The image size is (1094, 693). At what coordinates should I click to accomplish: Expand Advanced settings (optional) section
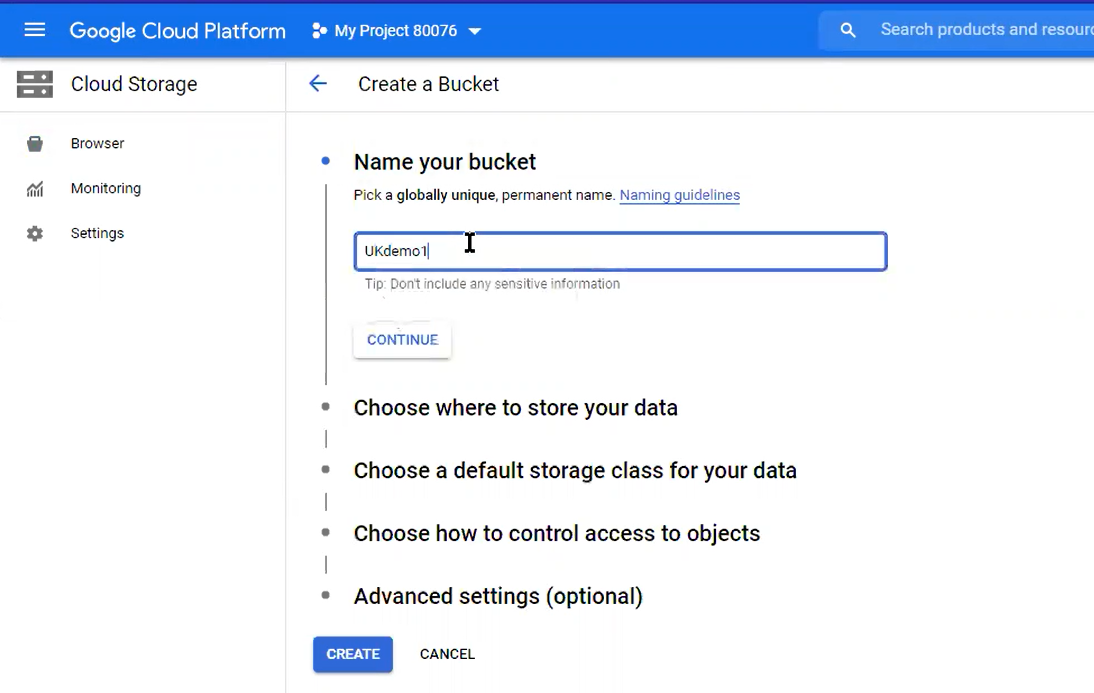(x=498, y=596)
